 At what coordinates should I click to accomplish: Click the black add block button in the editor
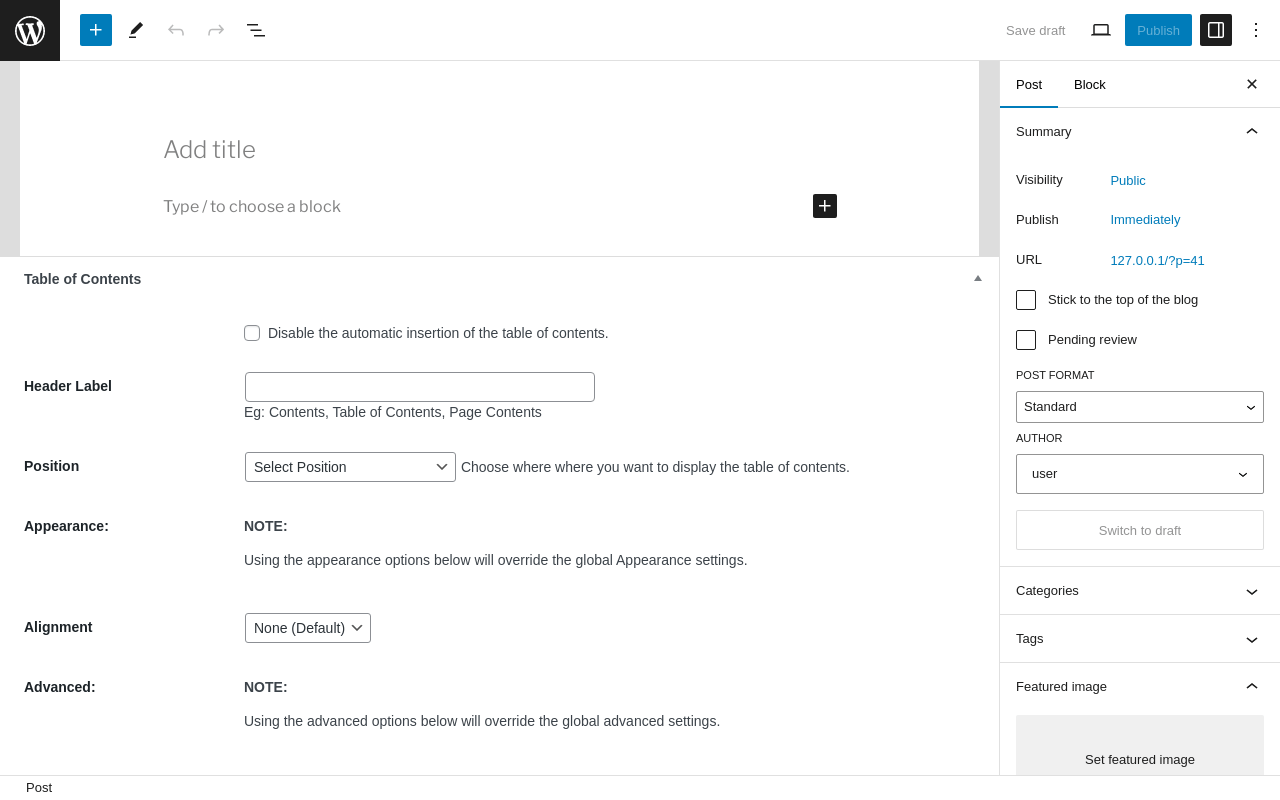[x=825, y=206]
